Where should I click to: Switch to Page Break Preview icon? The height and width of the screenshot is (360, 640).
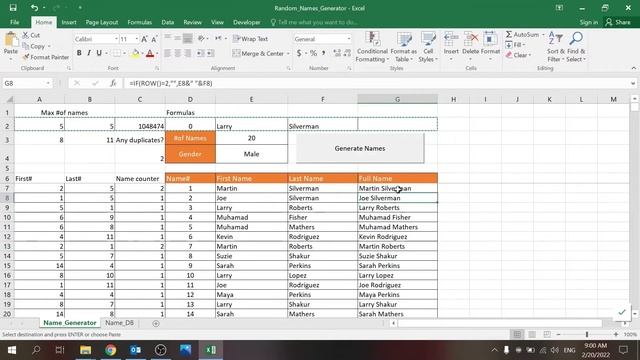547,334
